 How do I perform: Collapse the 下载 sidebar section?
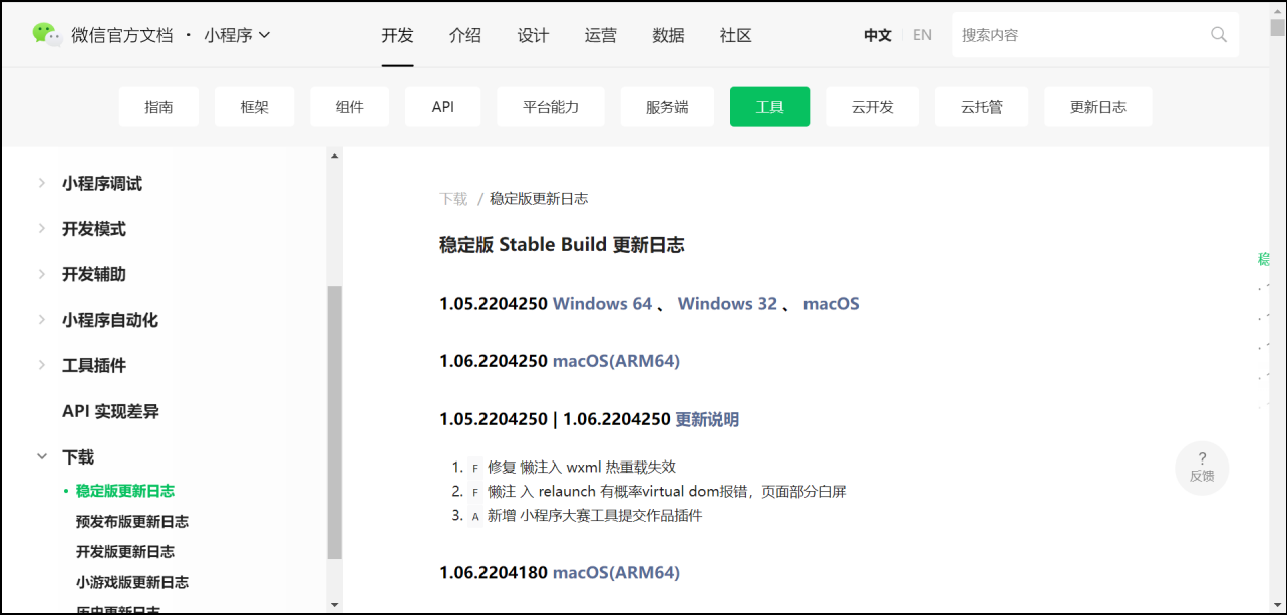click(x=76, y=456)
